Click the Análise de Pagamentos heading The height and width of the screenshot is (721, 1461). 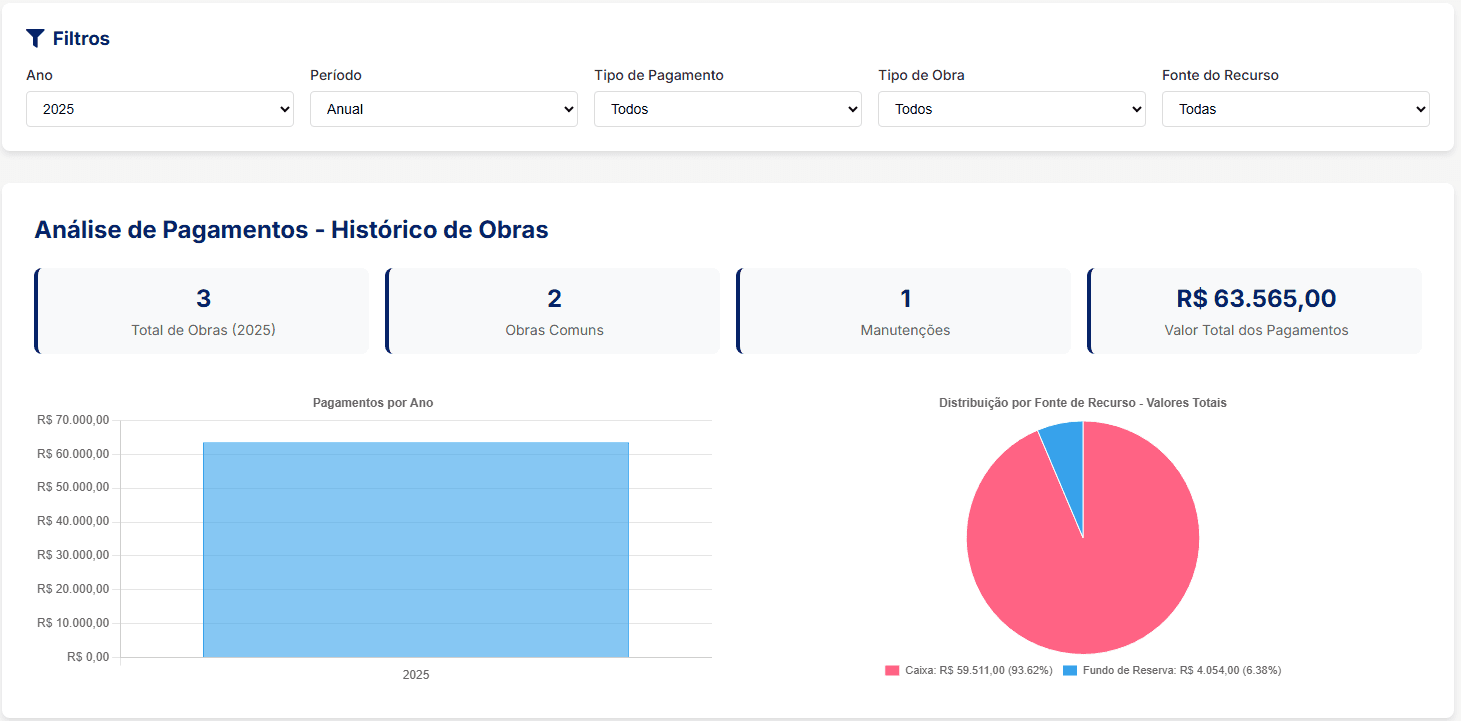click(291, 230)
